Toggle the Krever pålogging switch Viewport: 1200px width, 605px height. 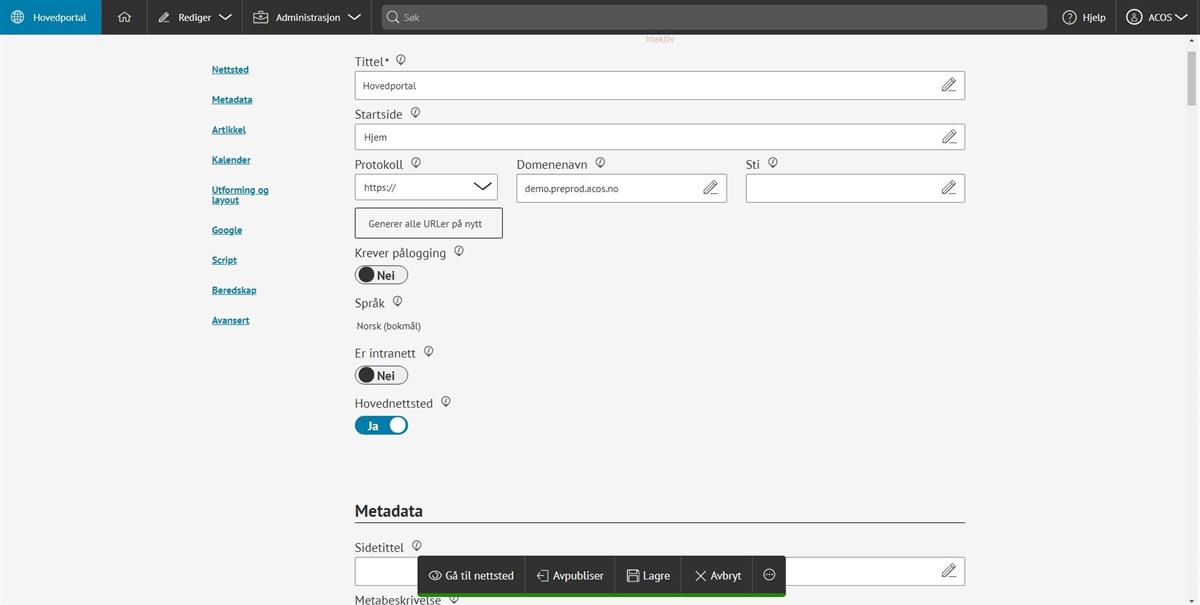381,275
